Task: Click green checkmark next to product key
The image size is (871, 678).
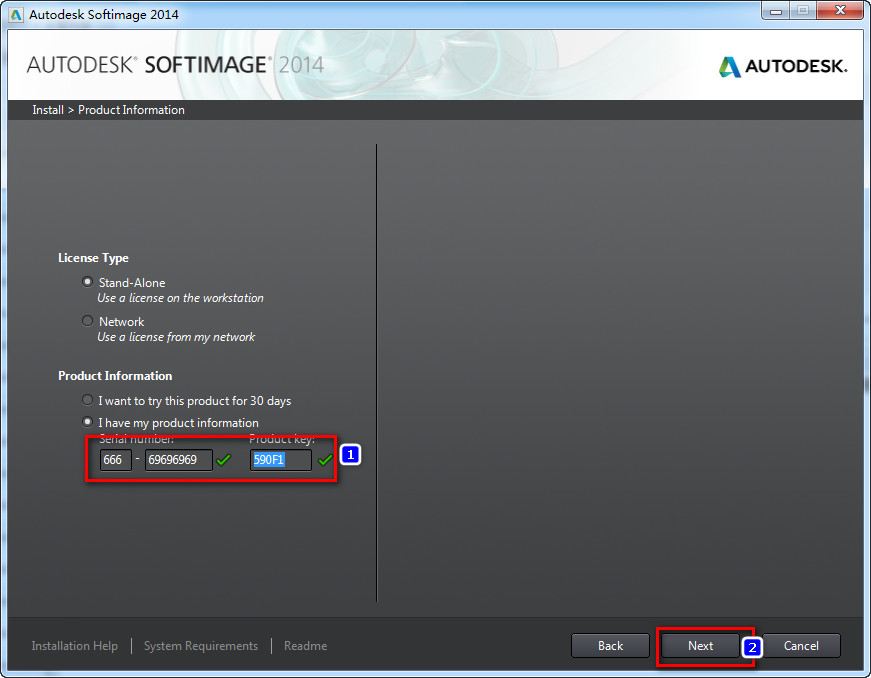Action: (326, 460)
